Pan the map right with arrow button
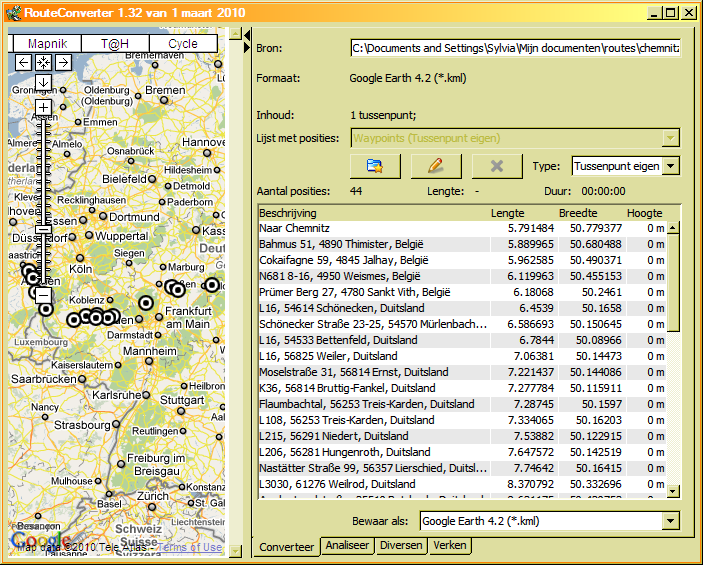This screenshot has height=565, width=703. (62, 63)
